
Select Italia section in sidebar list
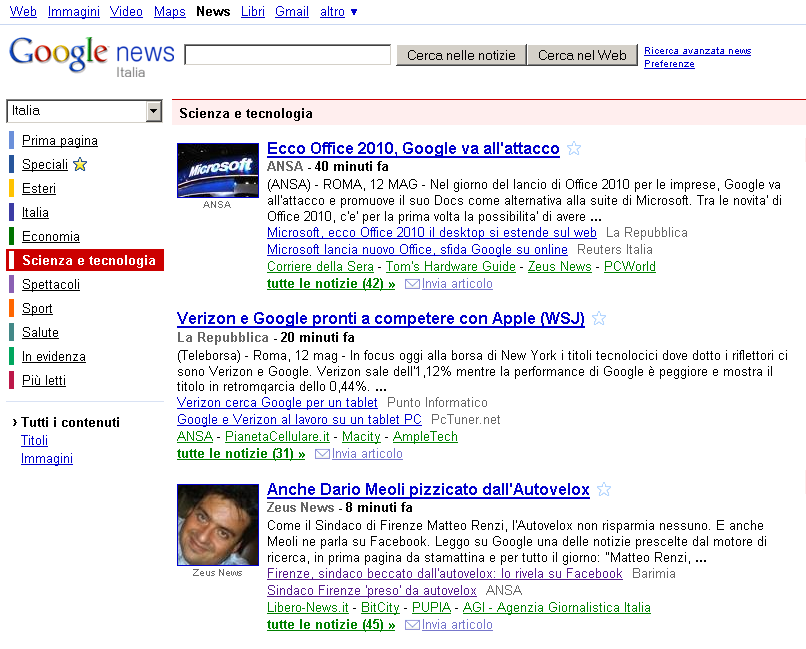35,212
